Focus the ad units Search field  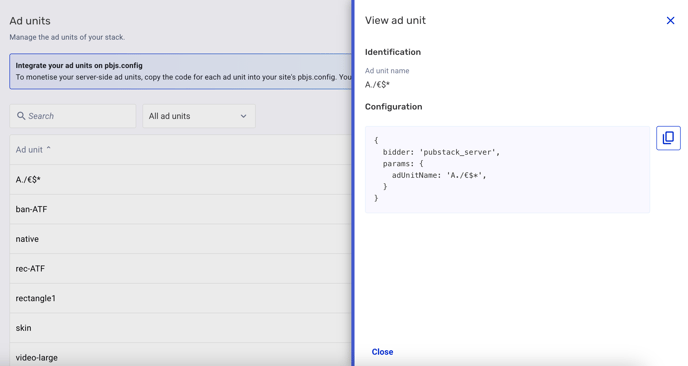coord(73,116)
